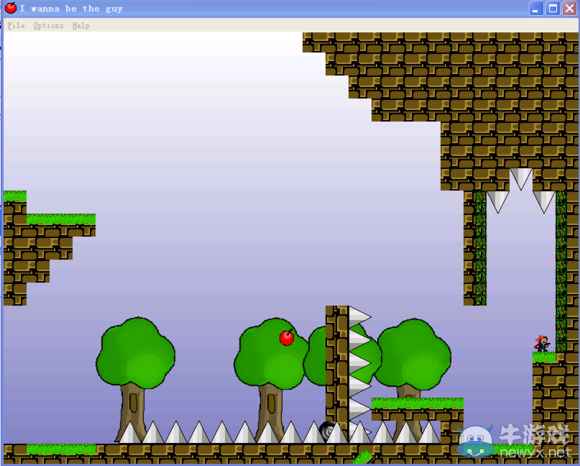Click the 'I wanna be the guy' title text
The width and height of the screenshot is (580, 466).
(x=71, y=9)
